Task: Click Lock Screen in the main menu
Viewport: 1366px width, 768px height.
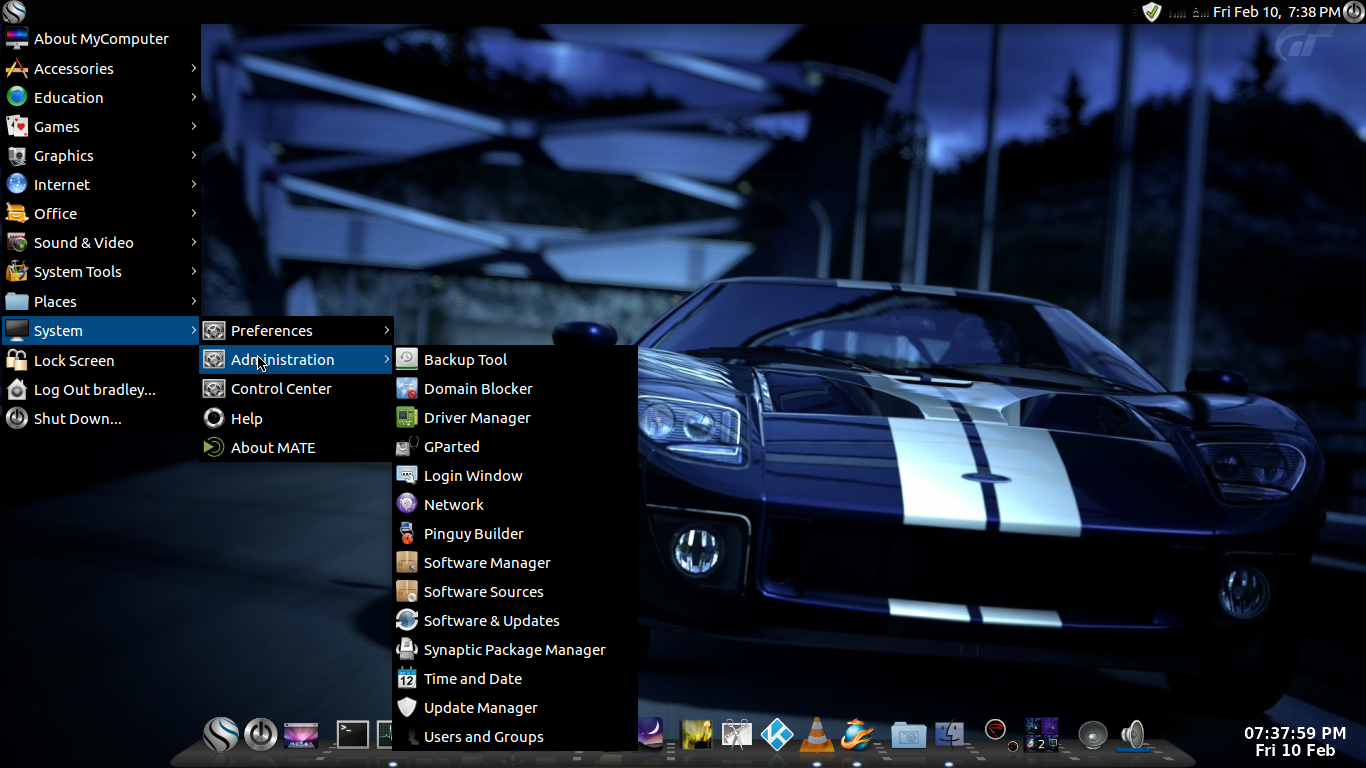Action: 74,361
